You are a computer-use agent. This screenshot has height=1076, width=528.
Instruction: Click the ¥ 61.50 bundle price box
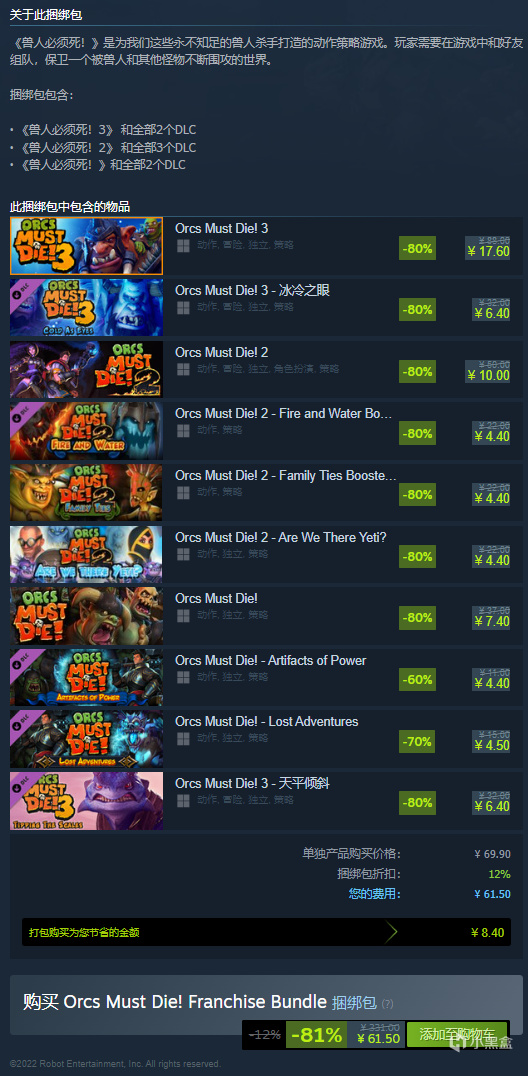(x=378, y=1034)
